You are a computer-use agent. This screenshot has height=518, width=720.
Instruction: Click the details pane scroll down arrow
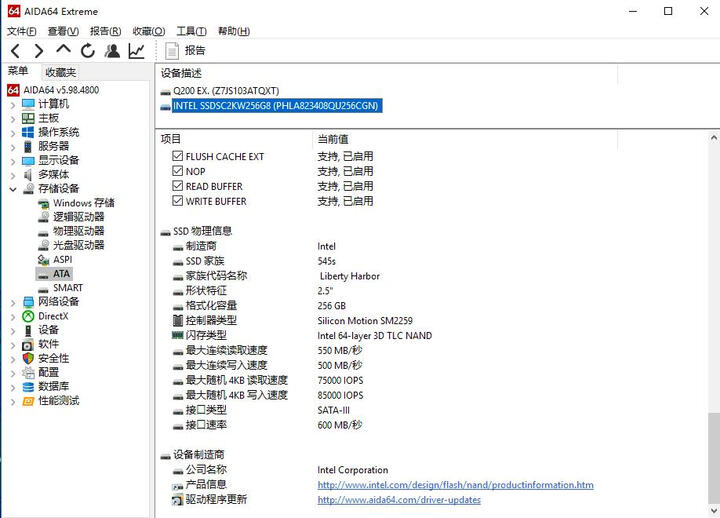pos(714,511)
